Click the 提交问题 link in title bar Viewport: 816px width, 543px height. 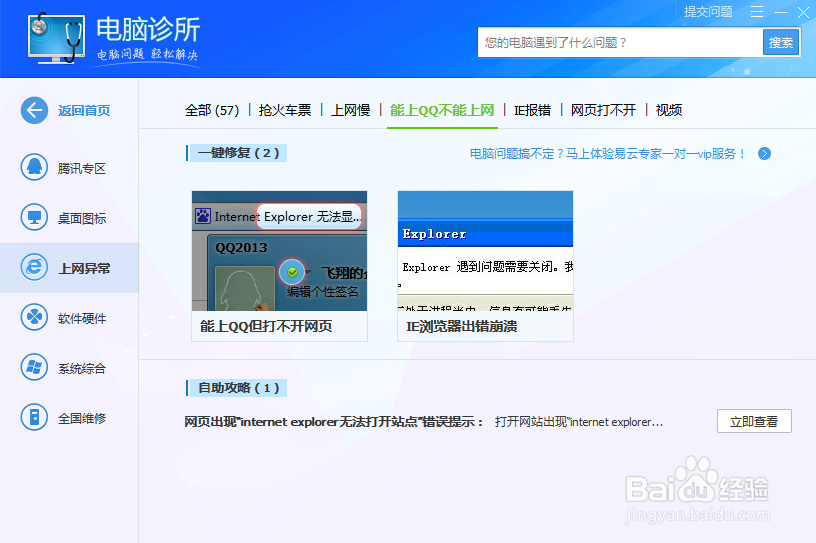point(708,11)
